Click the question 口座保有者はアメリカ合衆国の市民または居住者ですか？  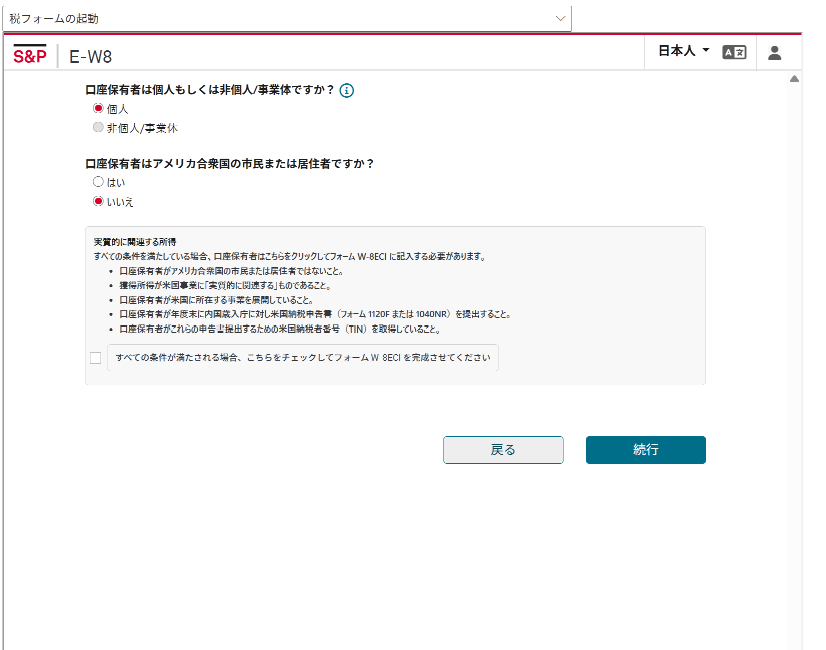(x=230, y=164)
